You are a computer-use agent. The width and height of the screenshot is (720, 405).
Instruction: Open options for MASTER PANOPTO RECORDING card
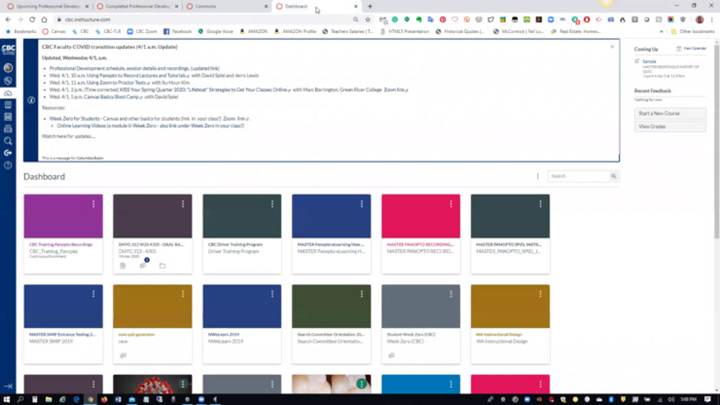451,204
